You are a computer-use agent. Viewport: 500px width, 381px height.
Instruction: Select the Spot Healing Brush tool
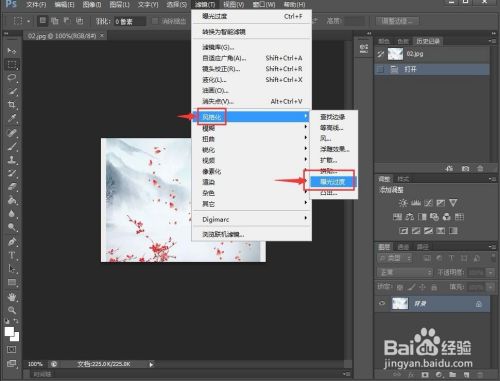12,133
